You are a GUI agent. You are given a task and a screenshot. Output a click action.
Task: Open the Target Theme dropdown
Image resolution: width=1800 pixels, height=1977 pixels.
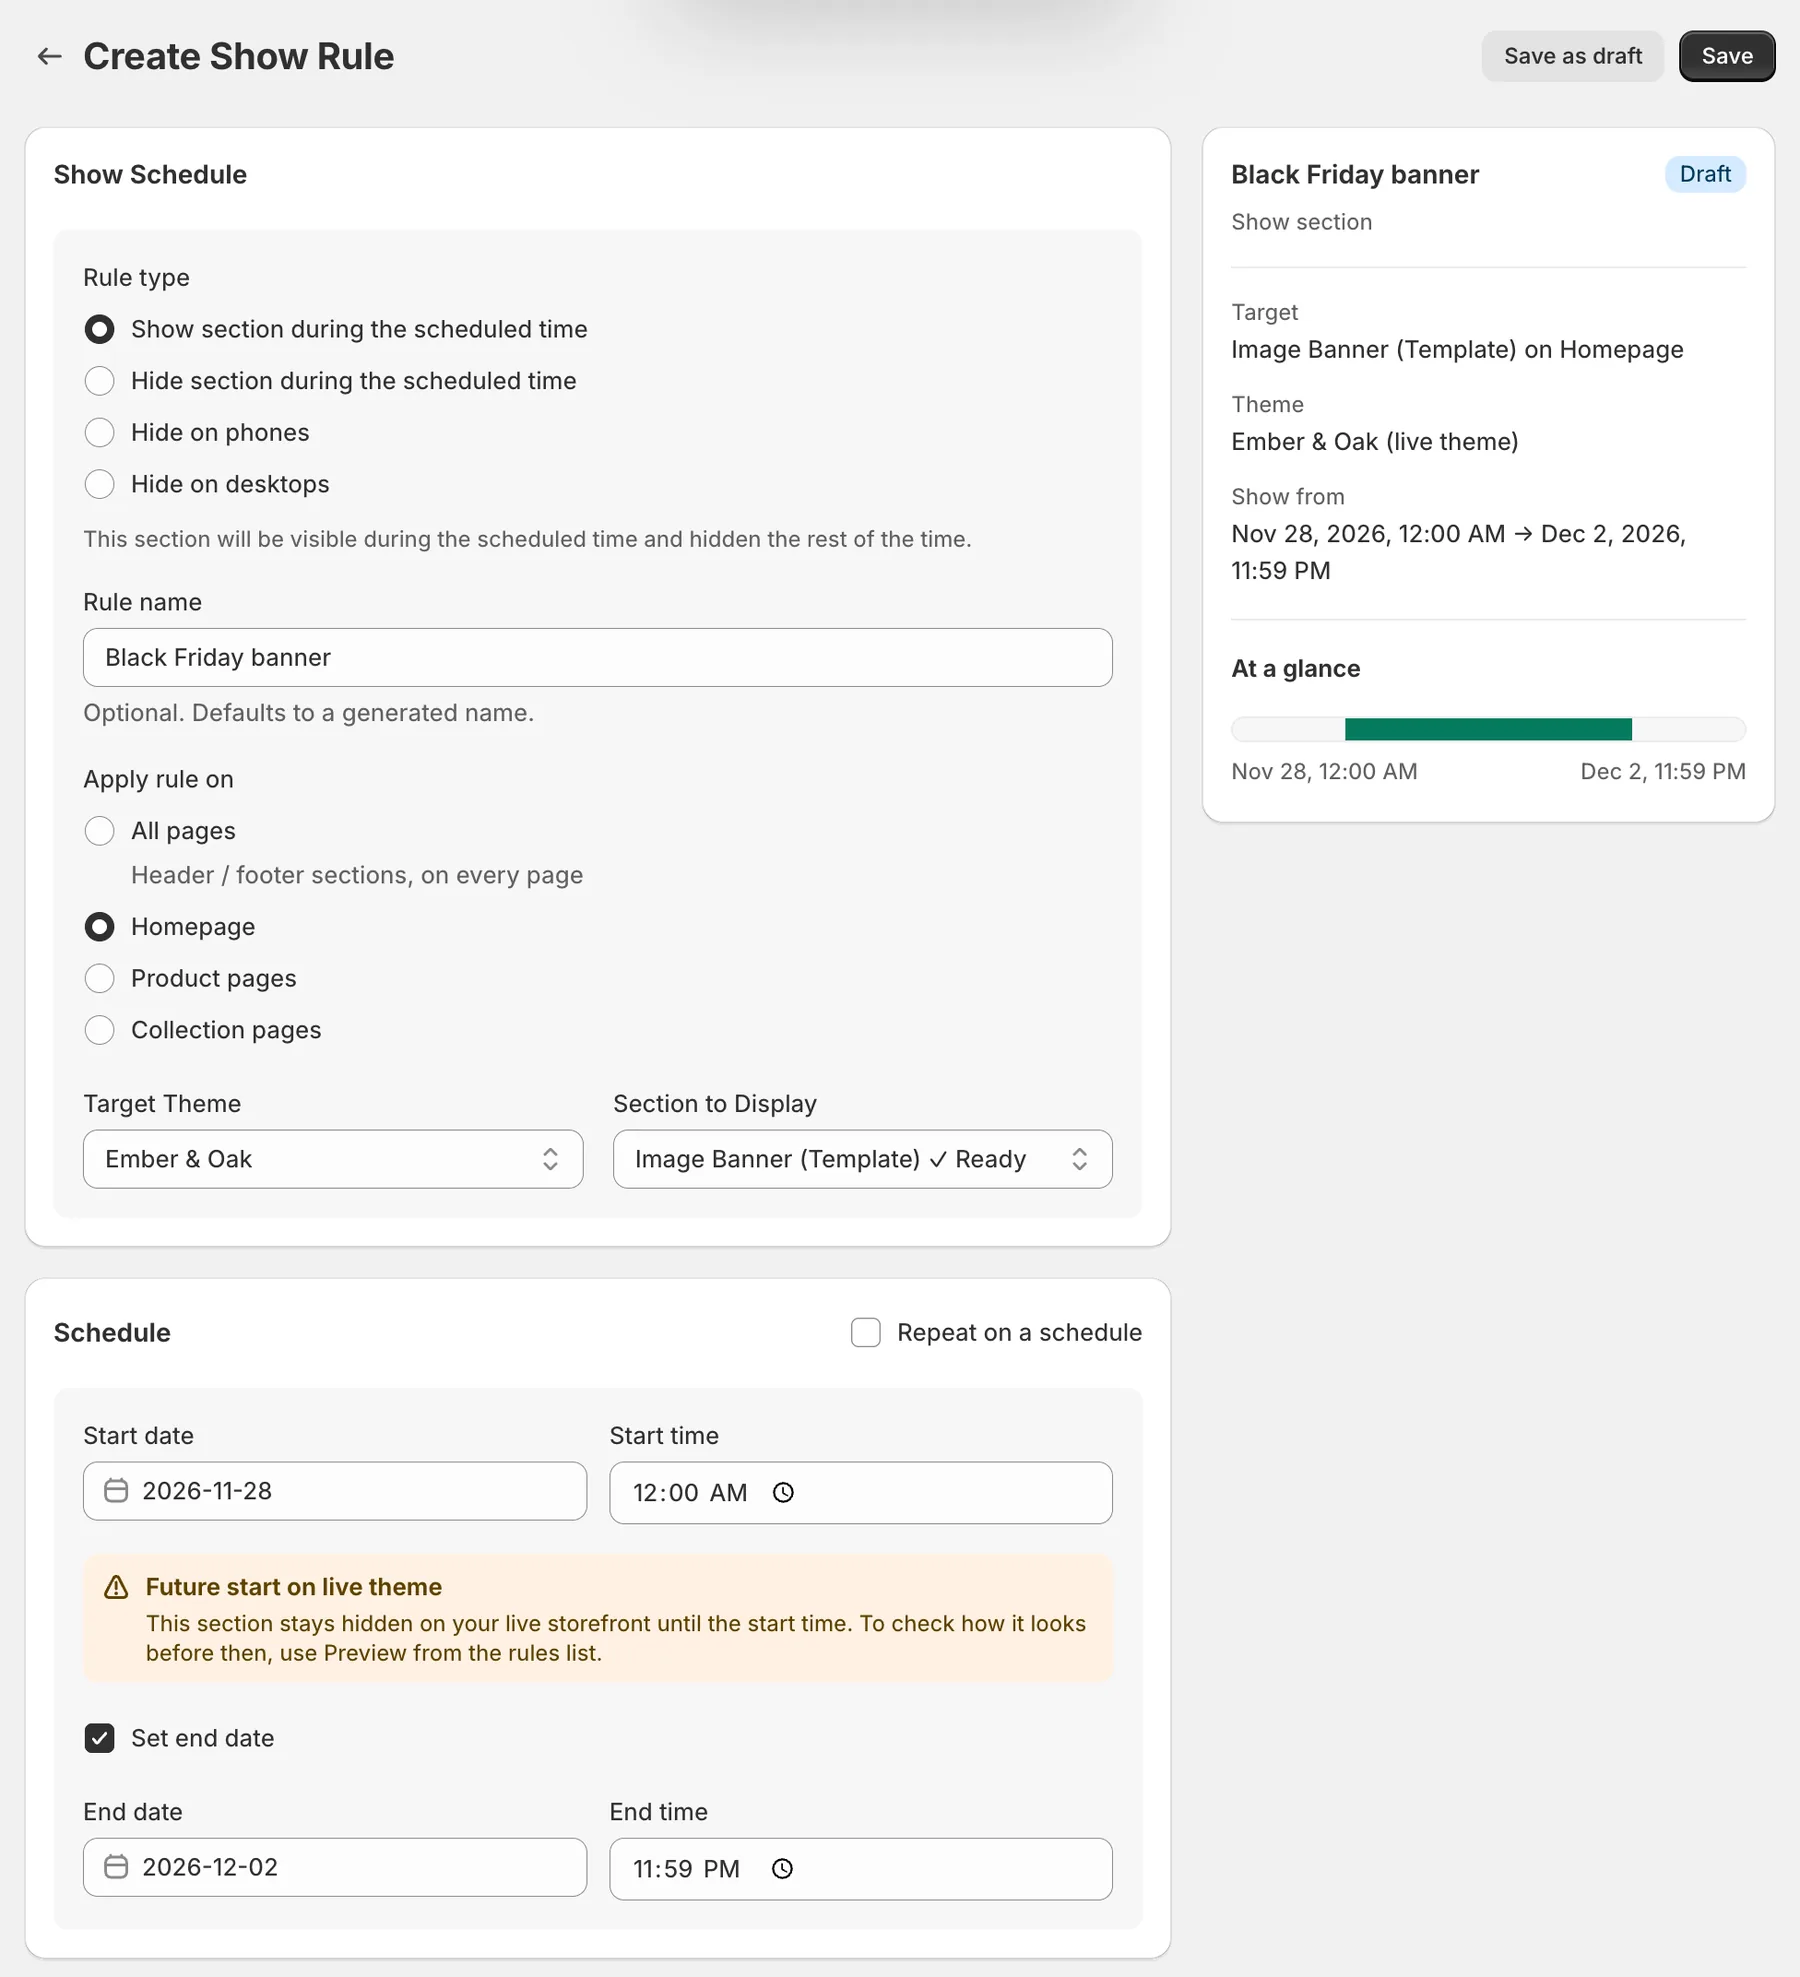(x=333, y=1159)
